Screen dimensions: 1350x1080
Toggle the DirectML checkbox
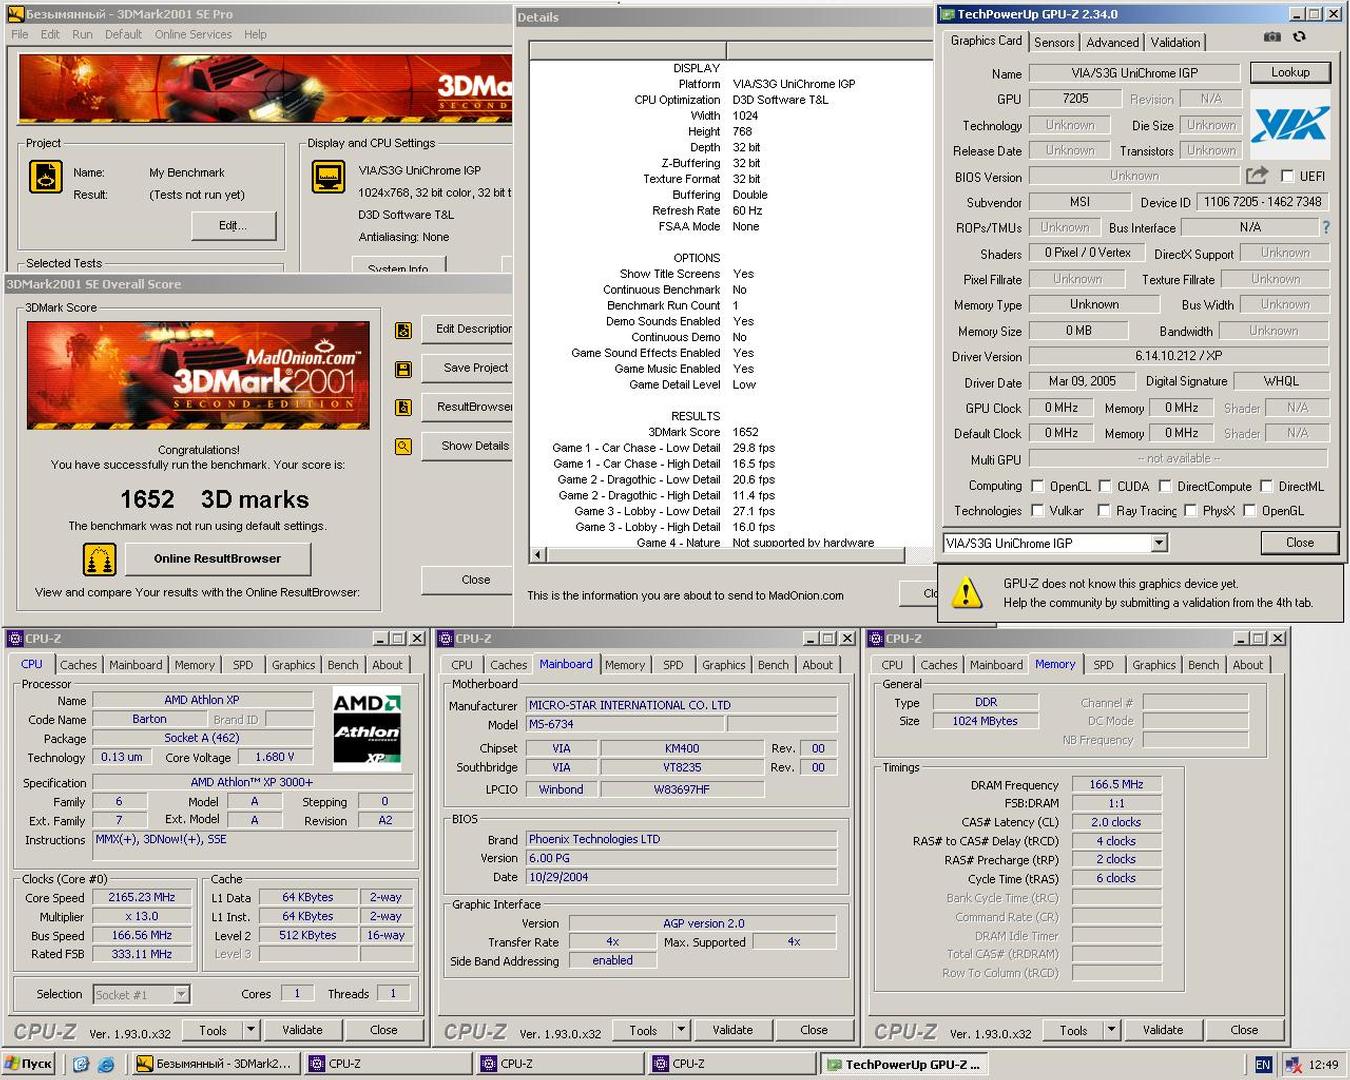coord(1267,486)
